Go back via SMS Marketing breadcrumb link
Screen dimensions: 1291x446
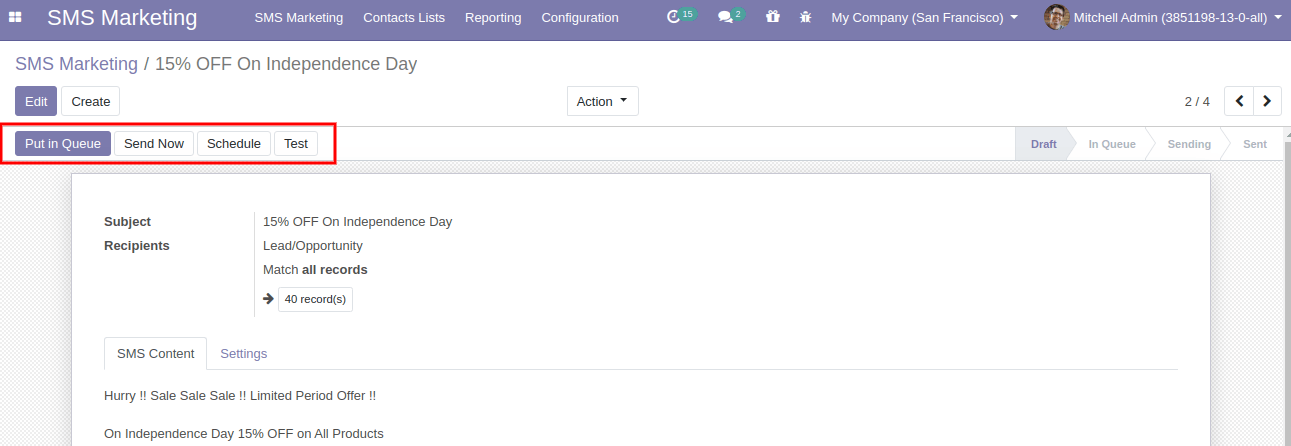(x=76, y=64)
